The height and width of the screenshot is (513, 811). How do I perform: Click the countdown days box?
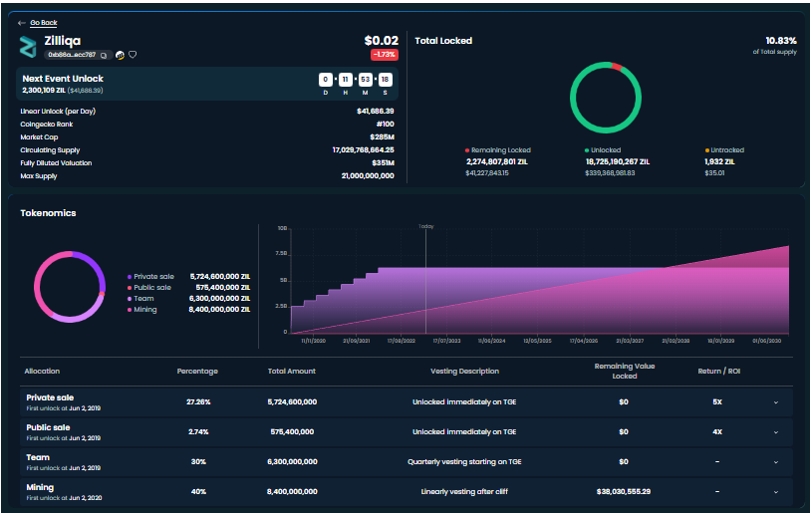pyautogui.click(x=325, y=80)
